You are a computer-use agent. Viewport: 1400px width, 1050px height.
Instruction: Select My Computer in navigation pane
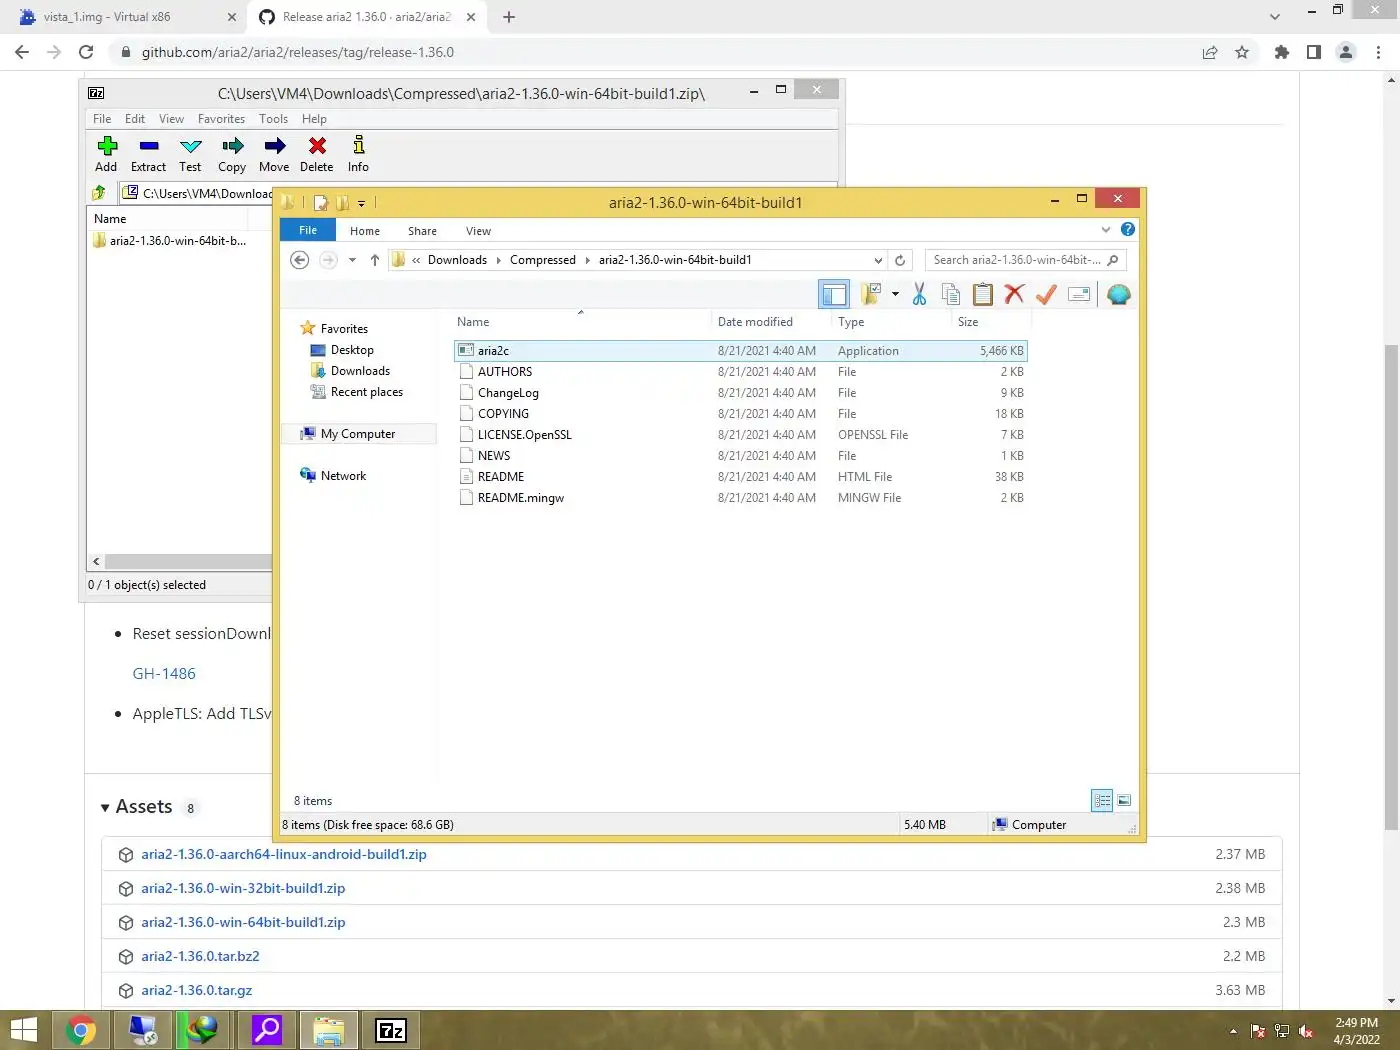[x=358, y=434]
